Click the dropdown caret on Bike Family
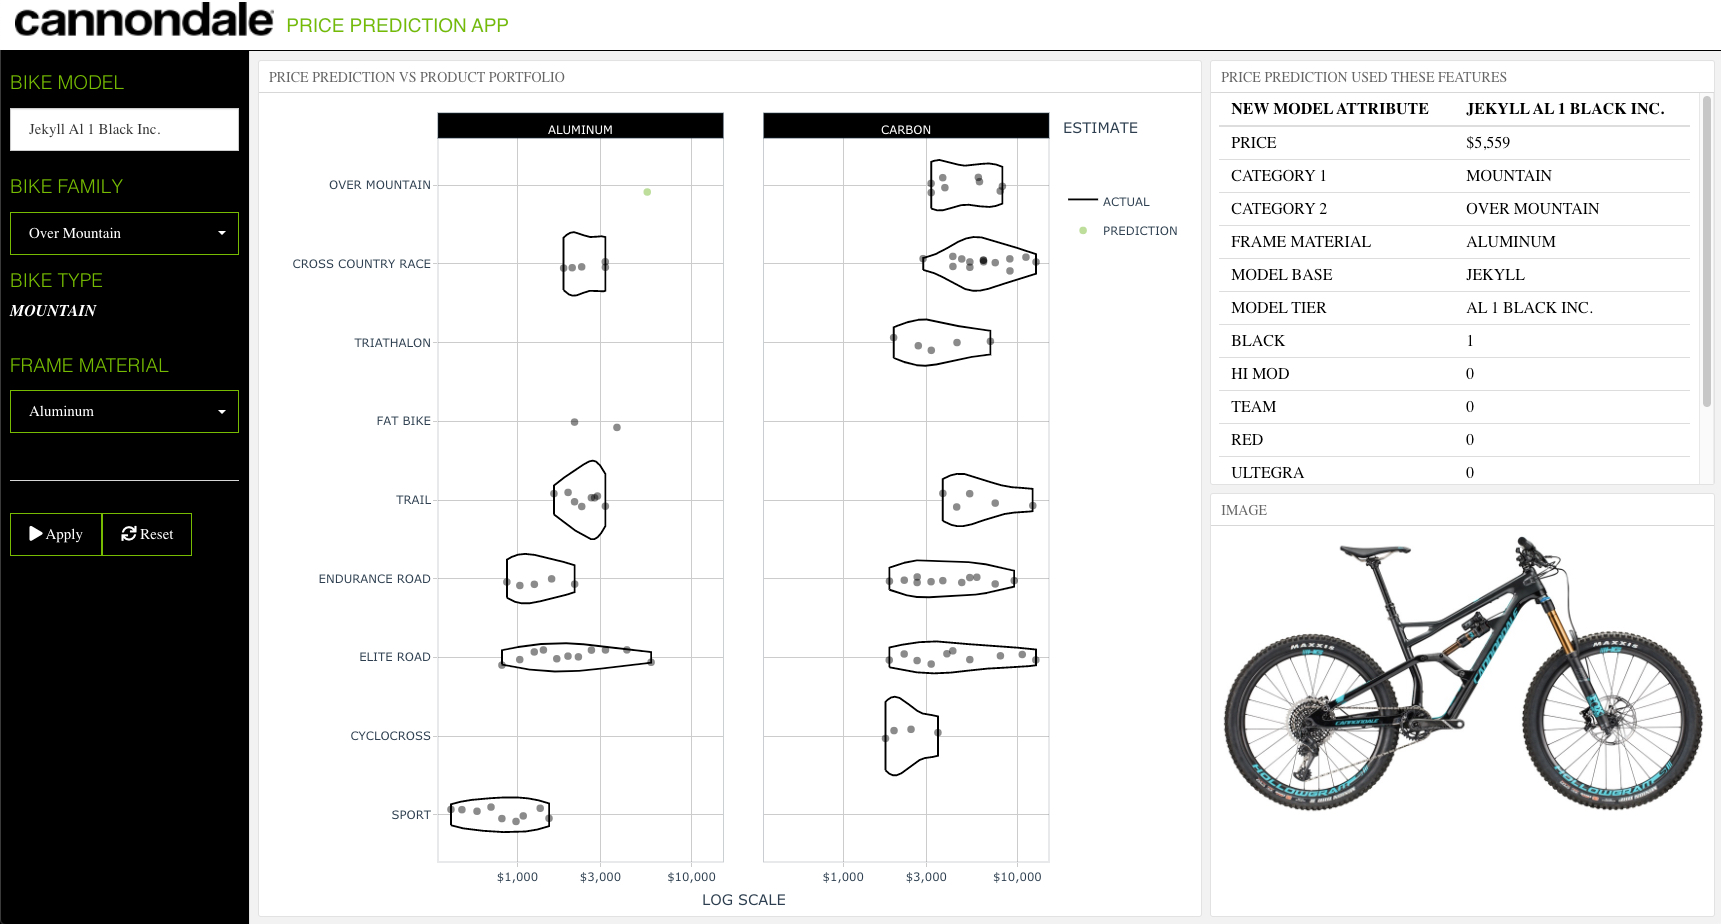 coord(222,233)
